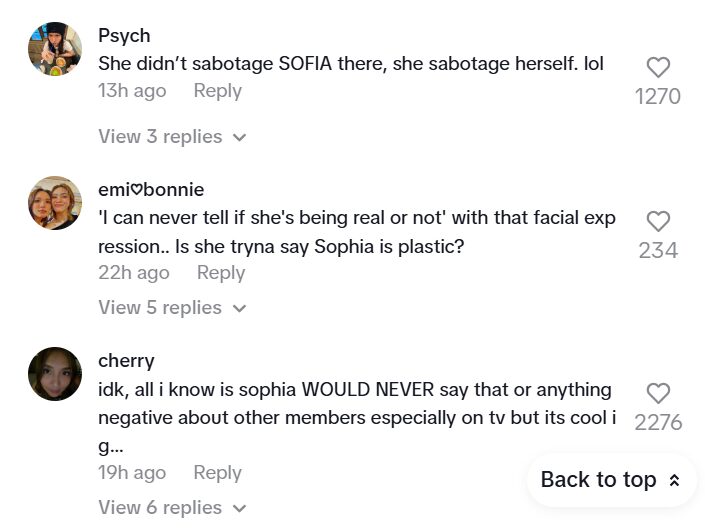Click the Back to top button
This screenshot has height=529, width=705.
click(x=610, y=480)
